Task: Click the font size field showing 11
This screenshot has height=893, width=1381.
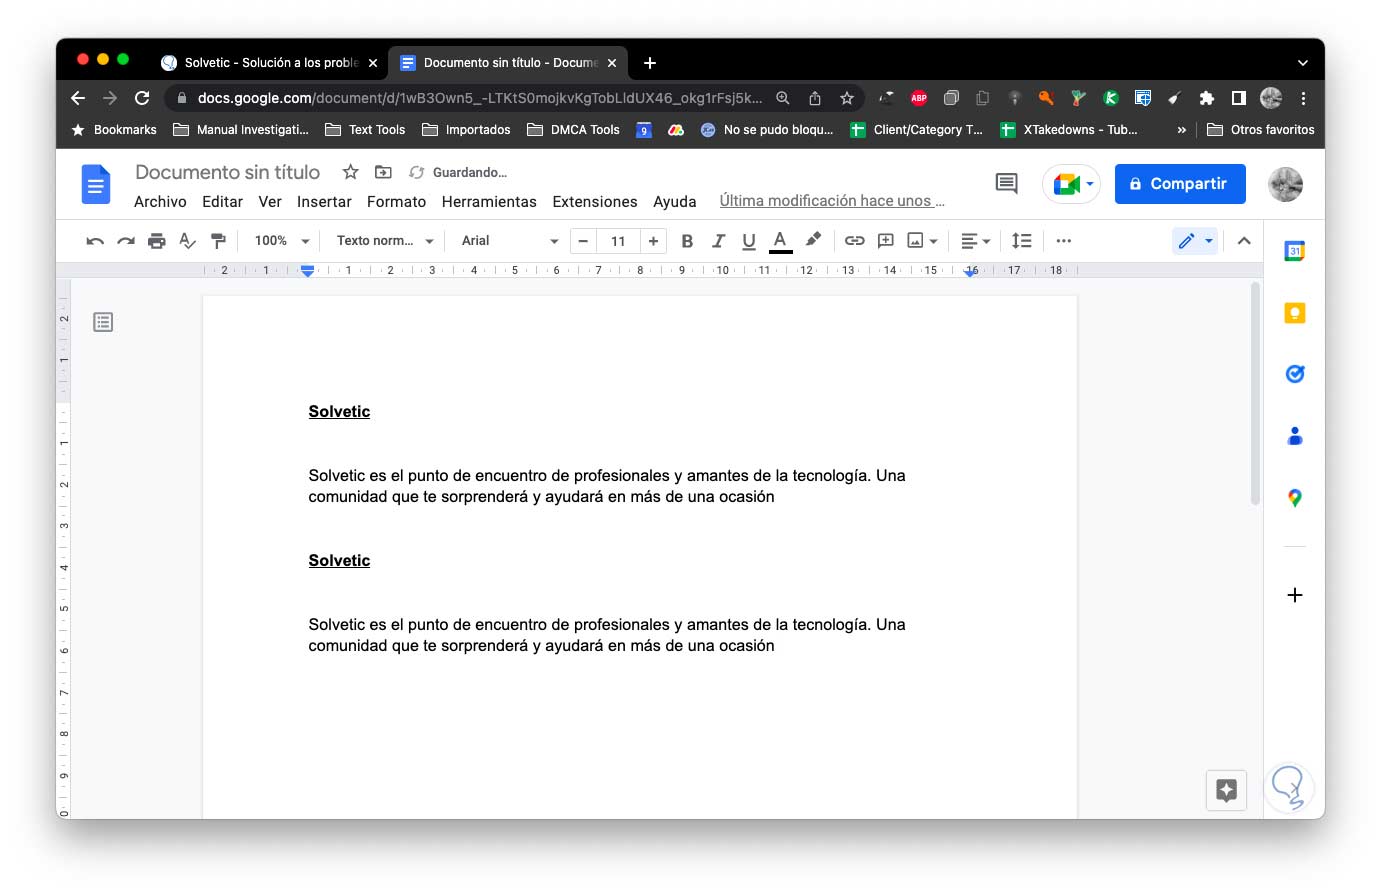Action: pyautogui.click(x=618, y=241)
